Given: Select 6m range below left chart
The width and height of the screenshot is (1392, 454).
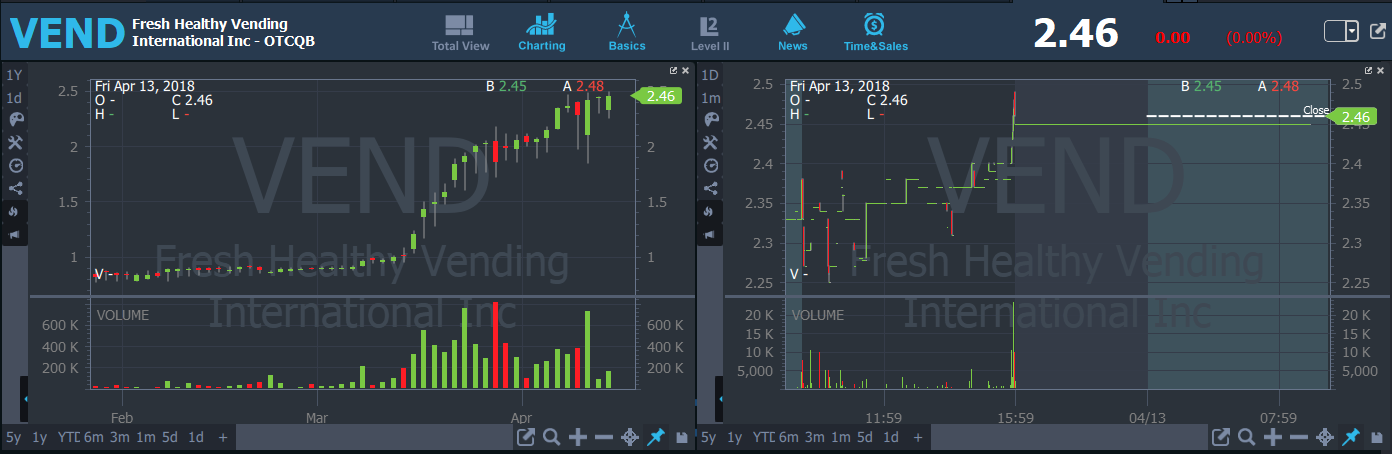Looking at the screenshot, I should [93, 437].
